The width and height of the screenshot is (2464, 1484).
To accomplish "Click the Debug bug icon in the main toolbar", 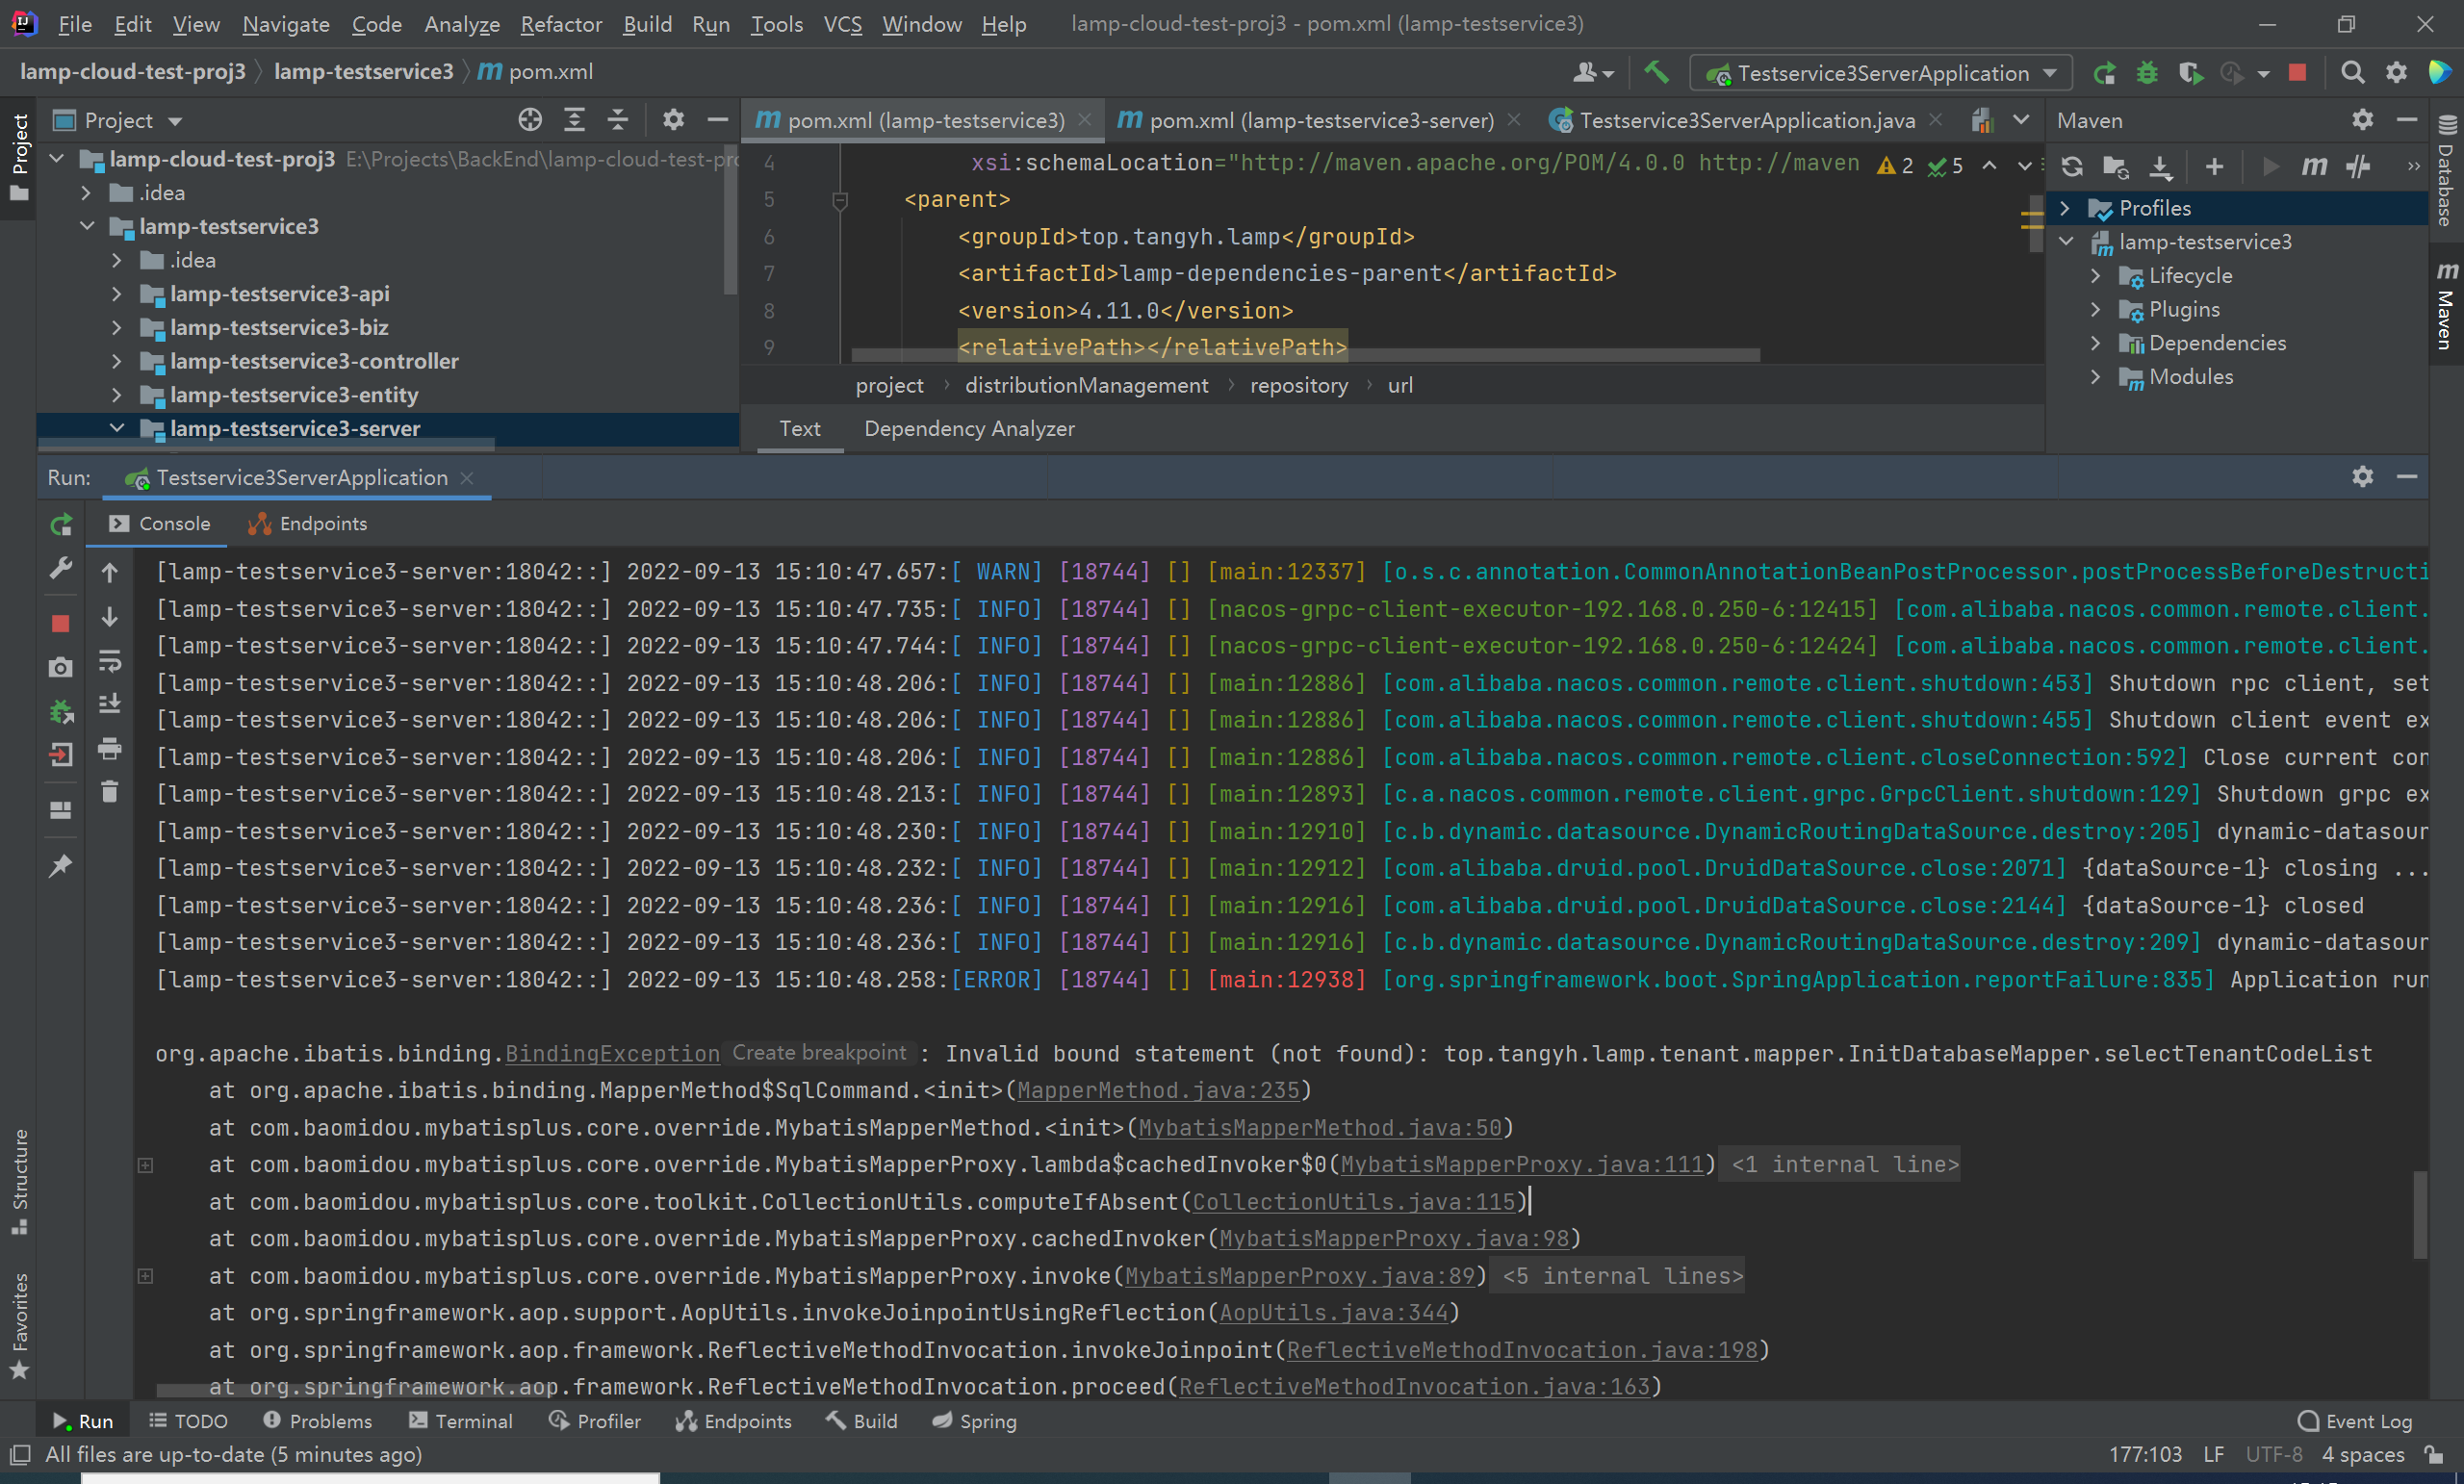I will tap(2146, 73).
